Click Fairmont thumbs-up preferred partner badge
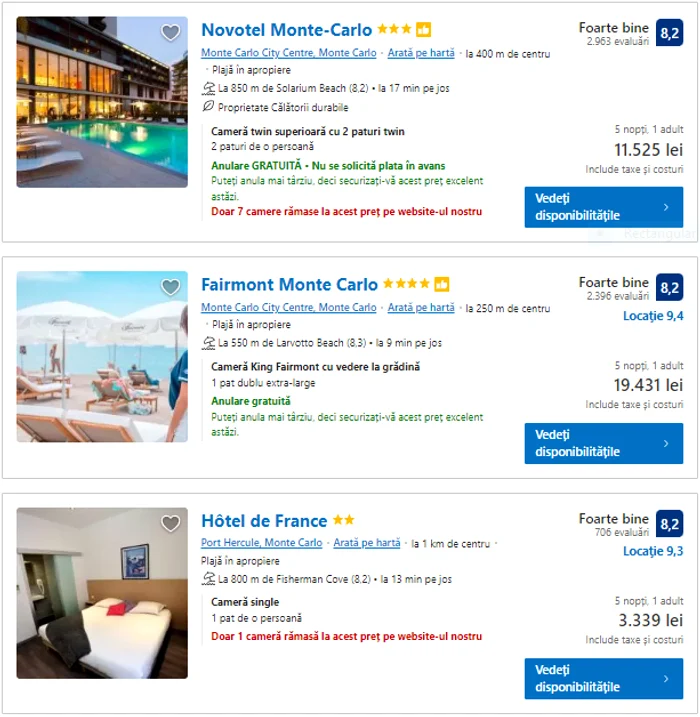700x717 pixels. [x=442, y=285]
